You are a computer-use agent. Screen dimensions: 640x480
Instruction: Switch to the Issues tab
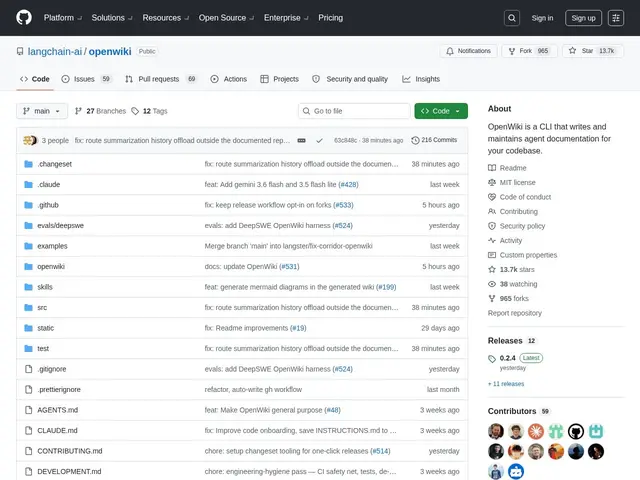[87, 79]
